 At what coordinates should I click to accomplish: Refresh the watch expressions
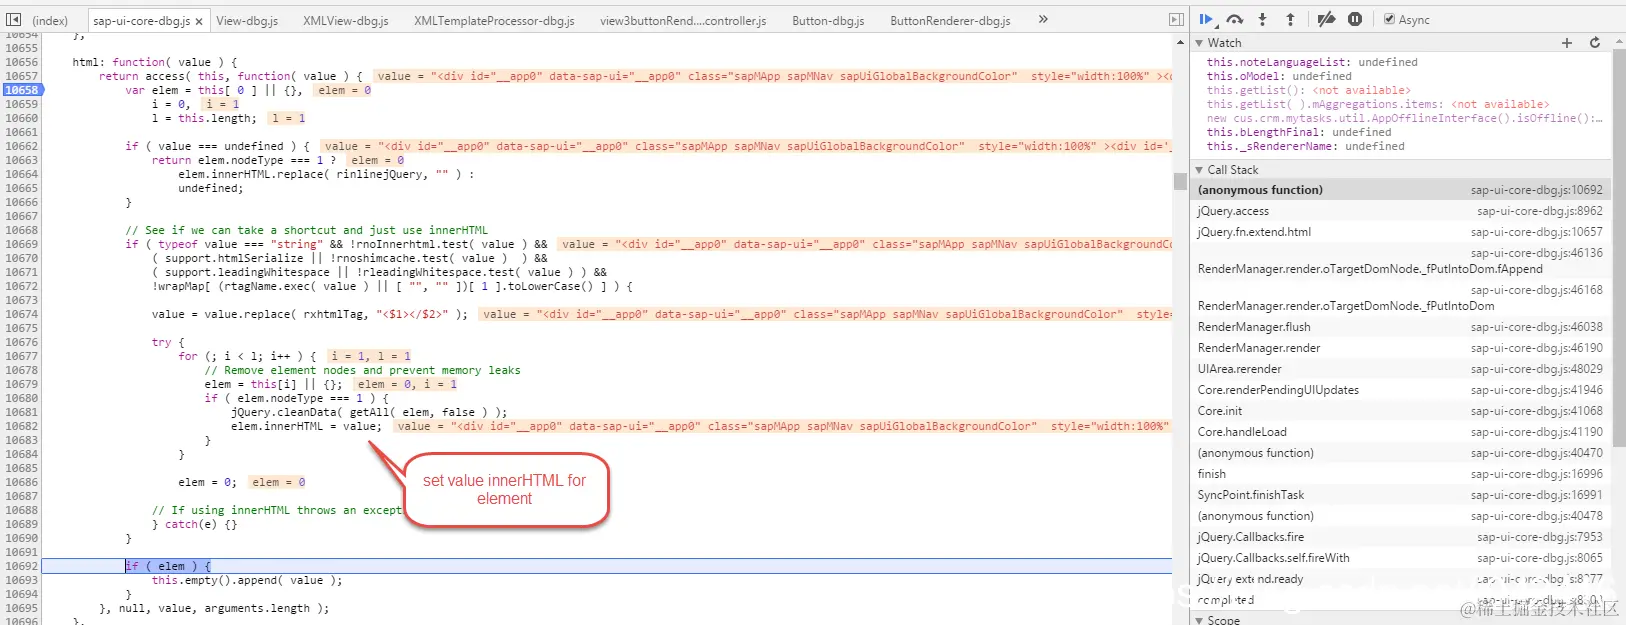tap(1595, 43)
